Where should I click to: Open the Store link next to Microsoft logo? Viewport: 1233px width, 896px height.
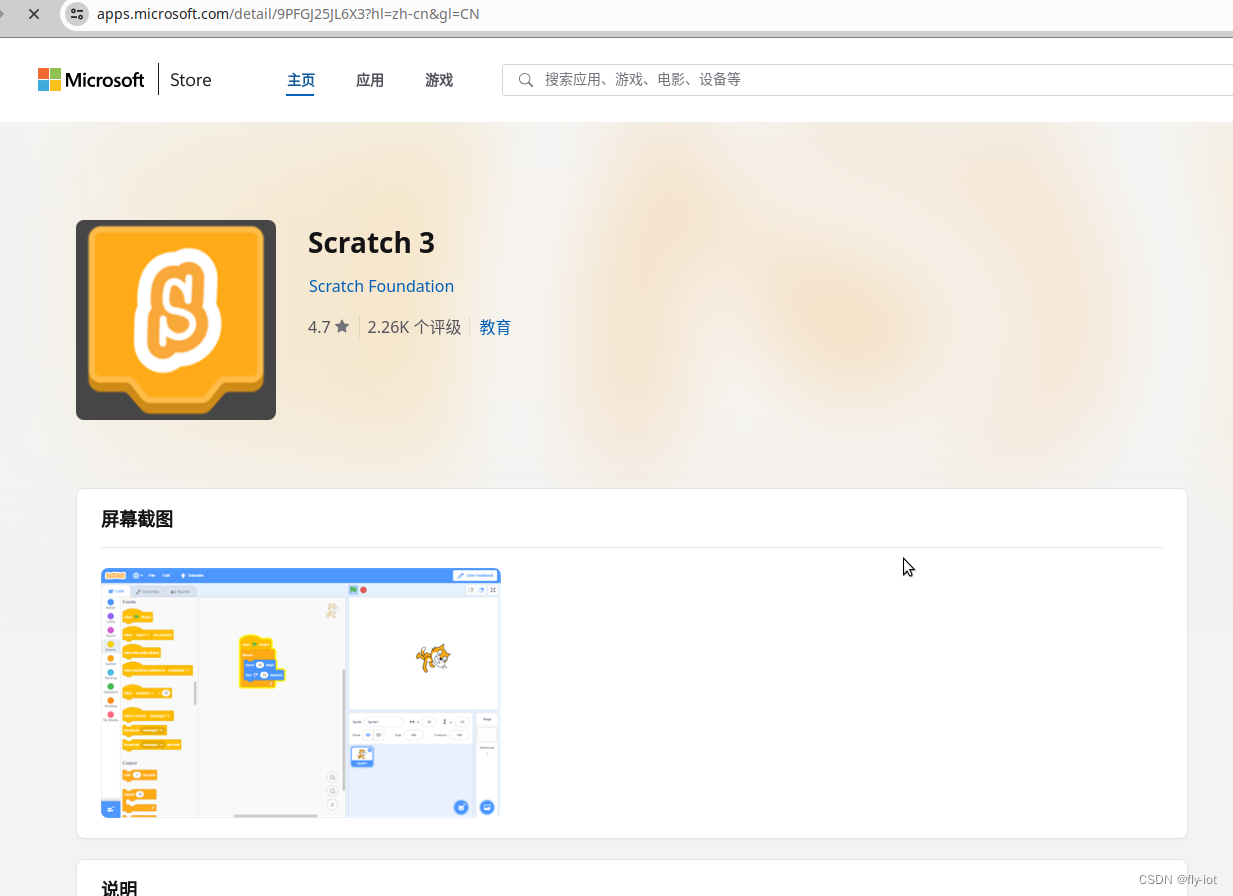(x=190, y=80)
